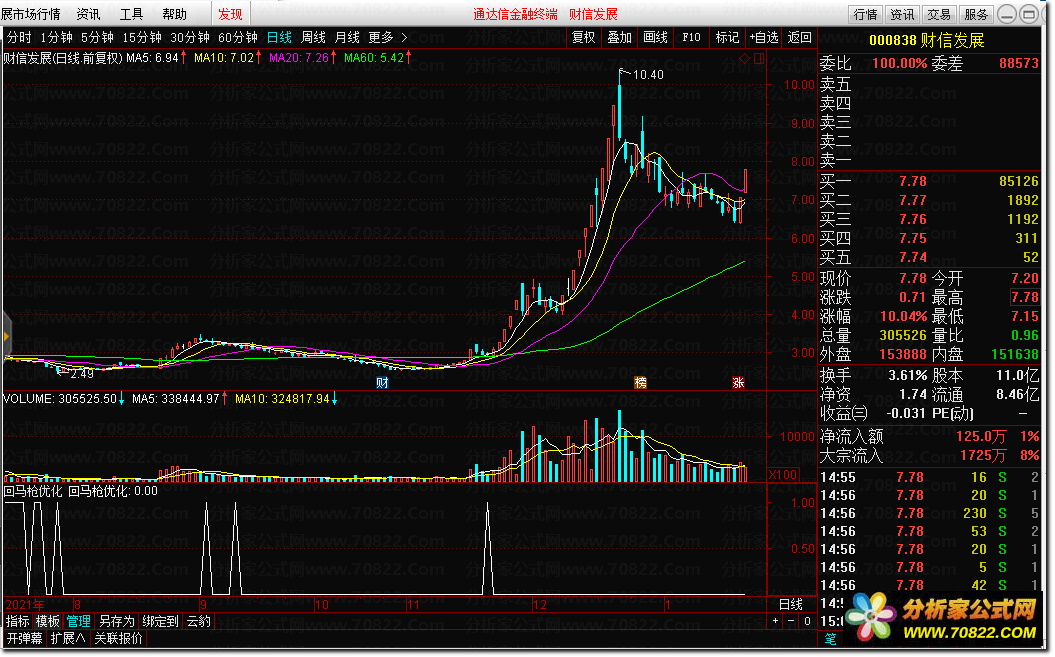
Task: Click the 0 reset button
Action: click(807, 621)
